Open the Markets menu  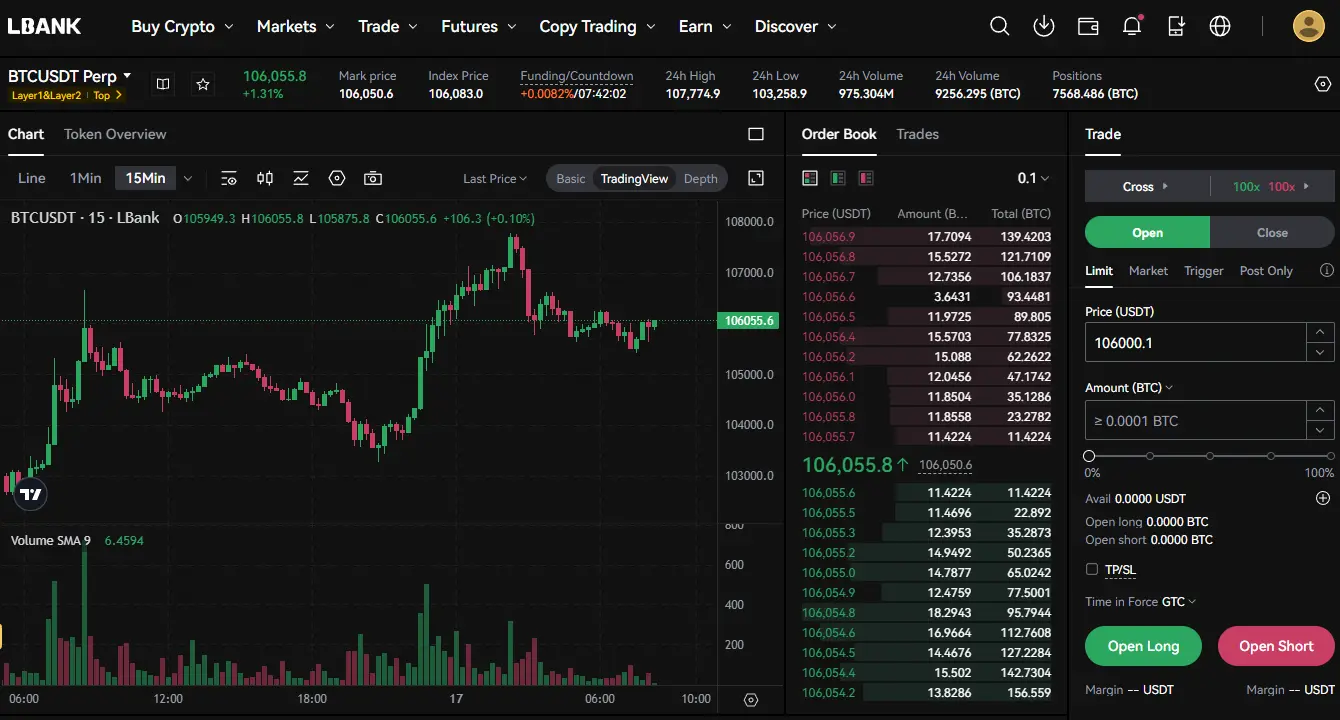coord(297,27)
